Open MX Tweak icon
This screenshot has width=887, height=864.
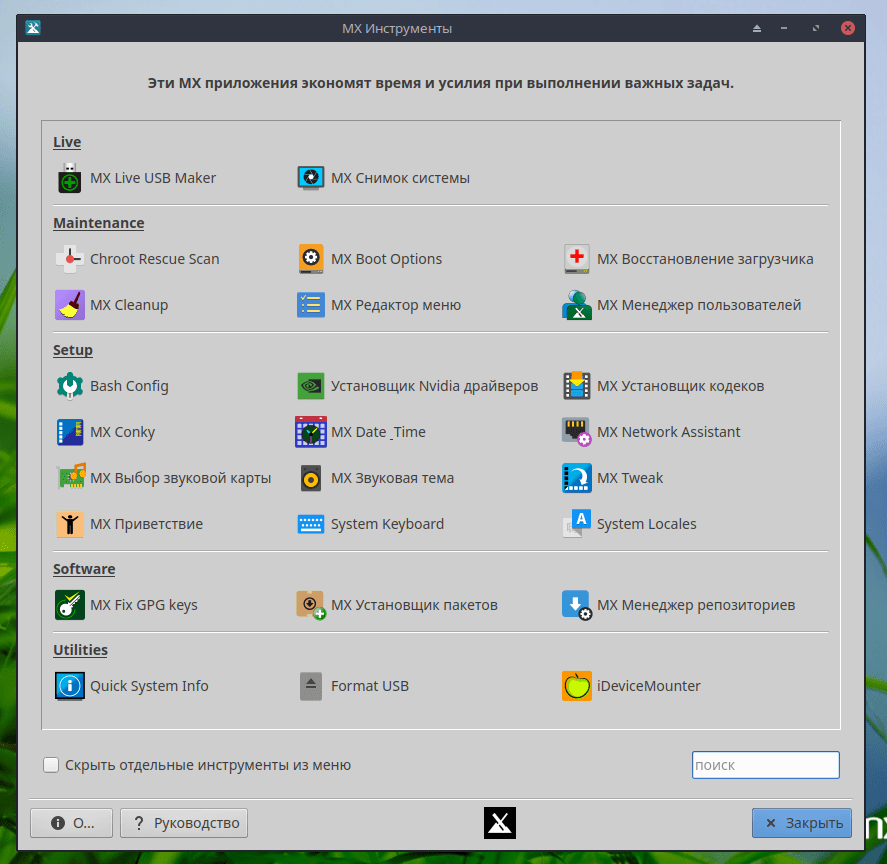click(x=577, y=478)
